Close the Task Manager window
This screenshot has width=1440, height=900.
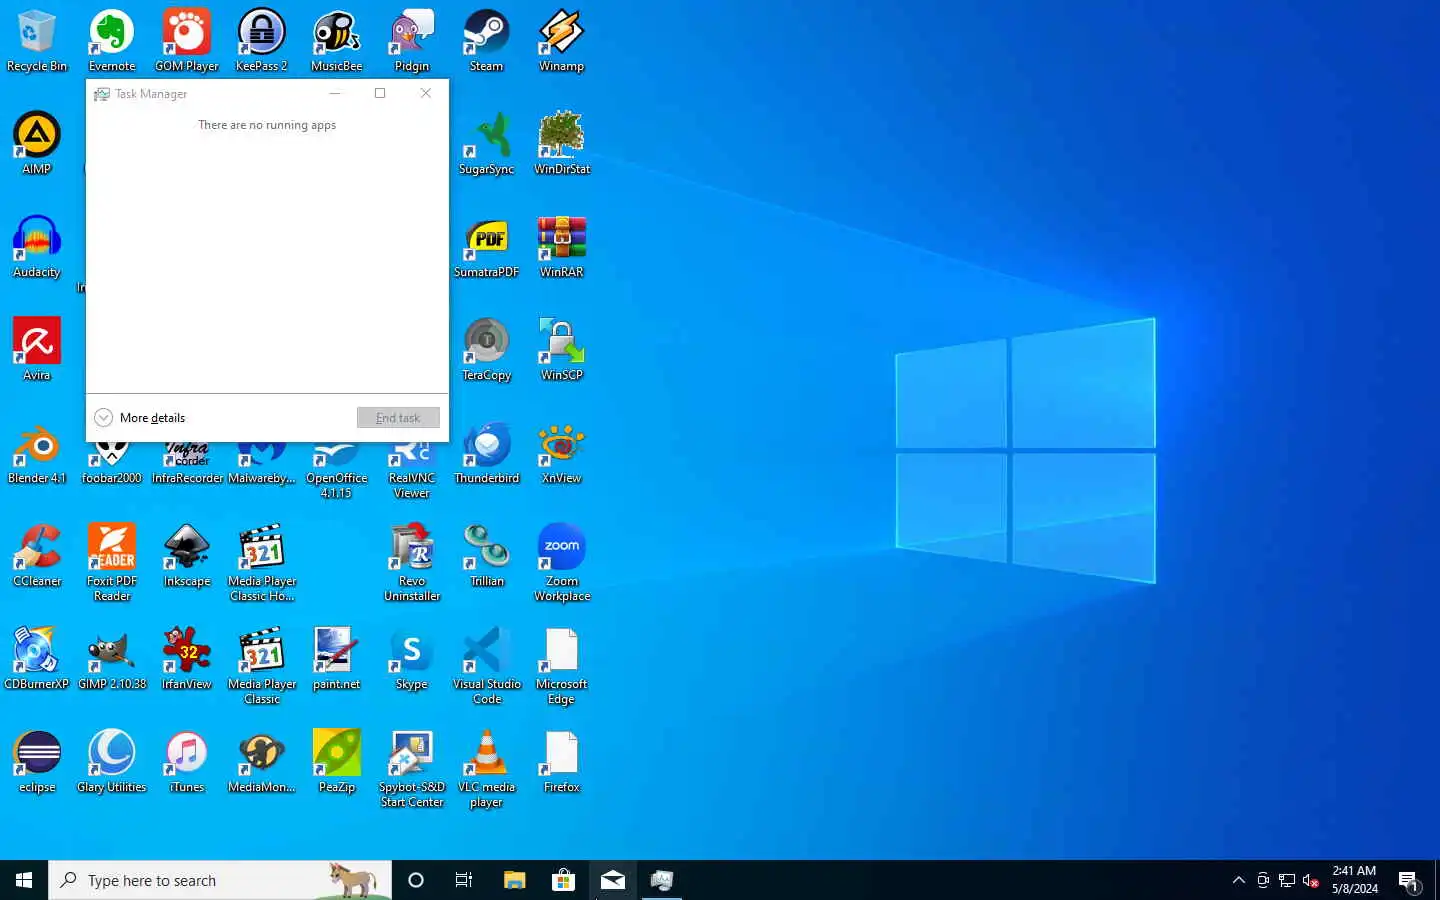pos(426,93)
